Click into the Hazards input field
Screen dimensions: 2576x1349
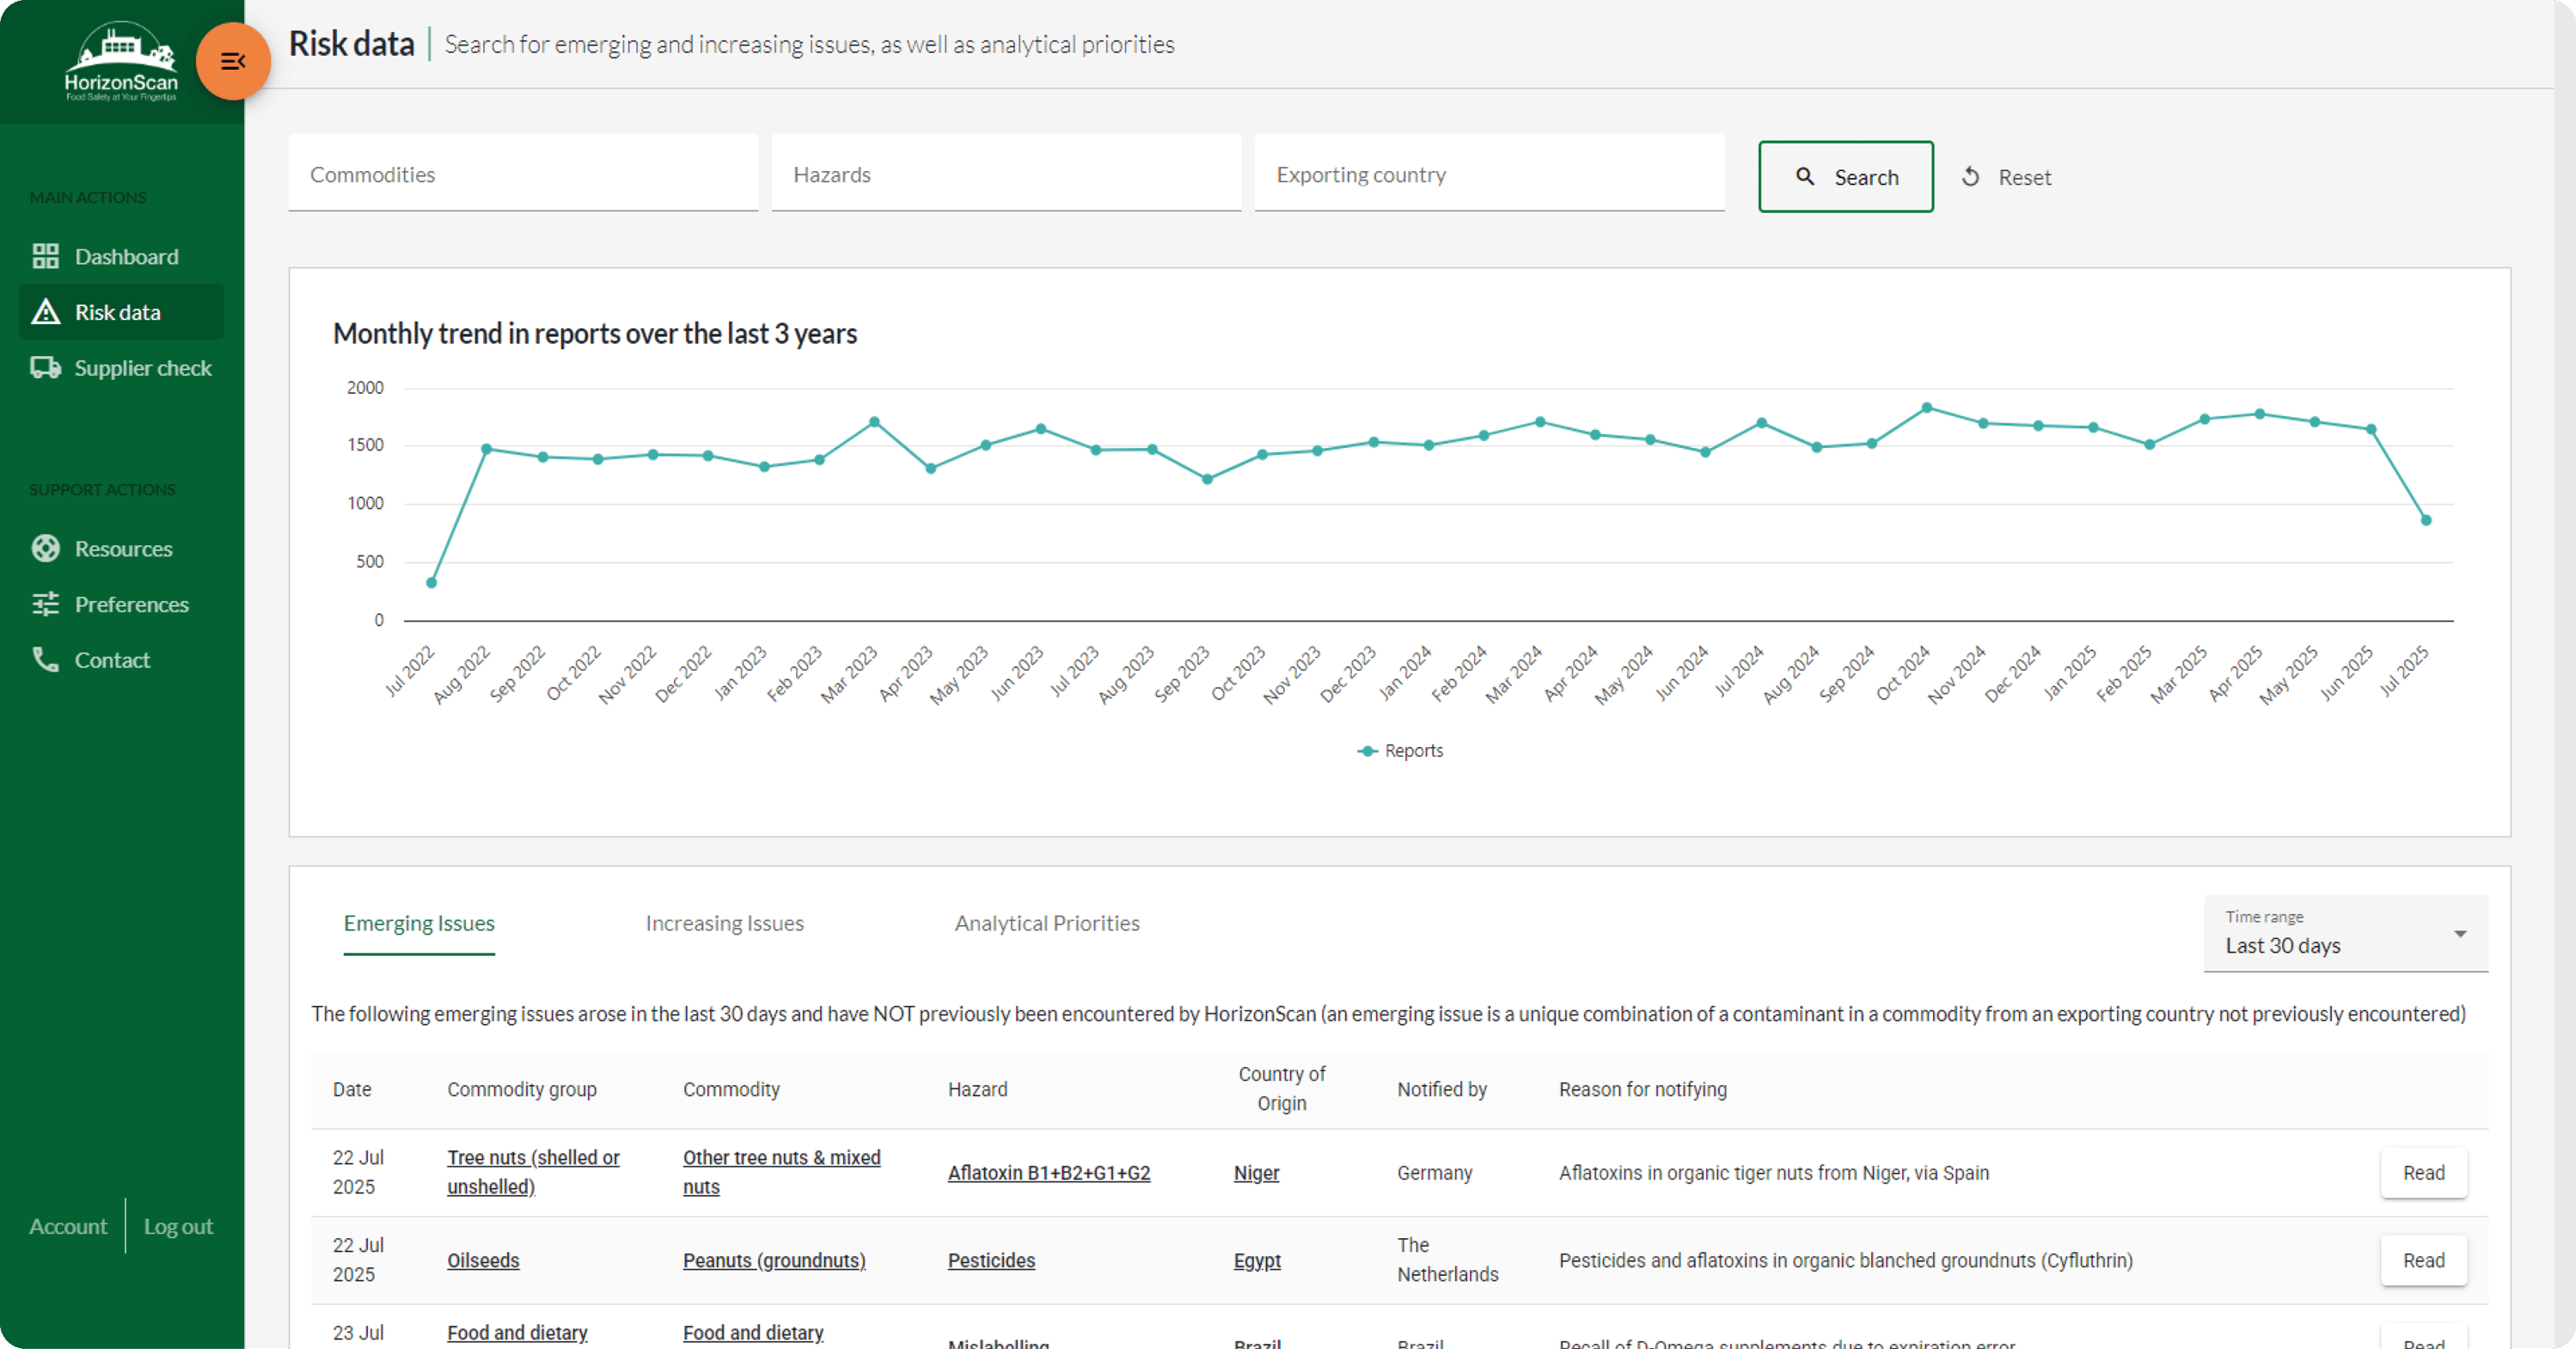coord(1005,174)
